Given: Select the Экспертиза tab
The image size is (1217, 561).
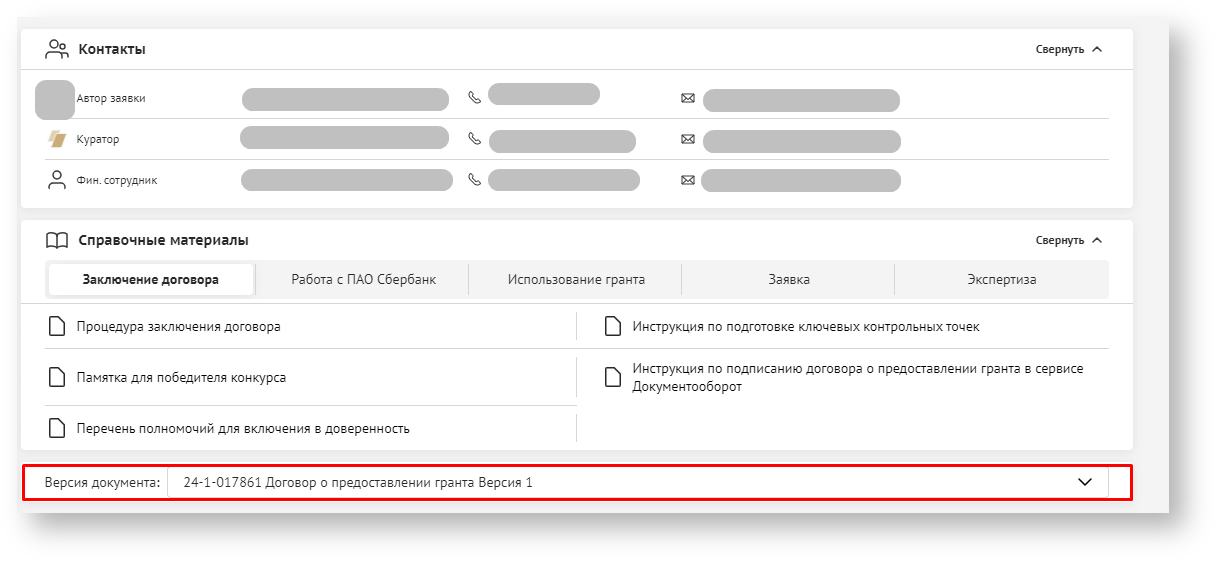Looking at the screenshot, I should click(1001, 280).
